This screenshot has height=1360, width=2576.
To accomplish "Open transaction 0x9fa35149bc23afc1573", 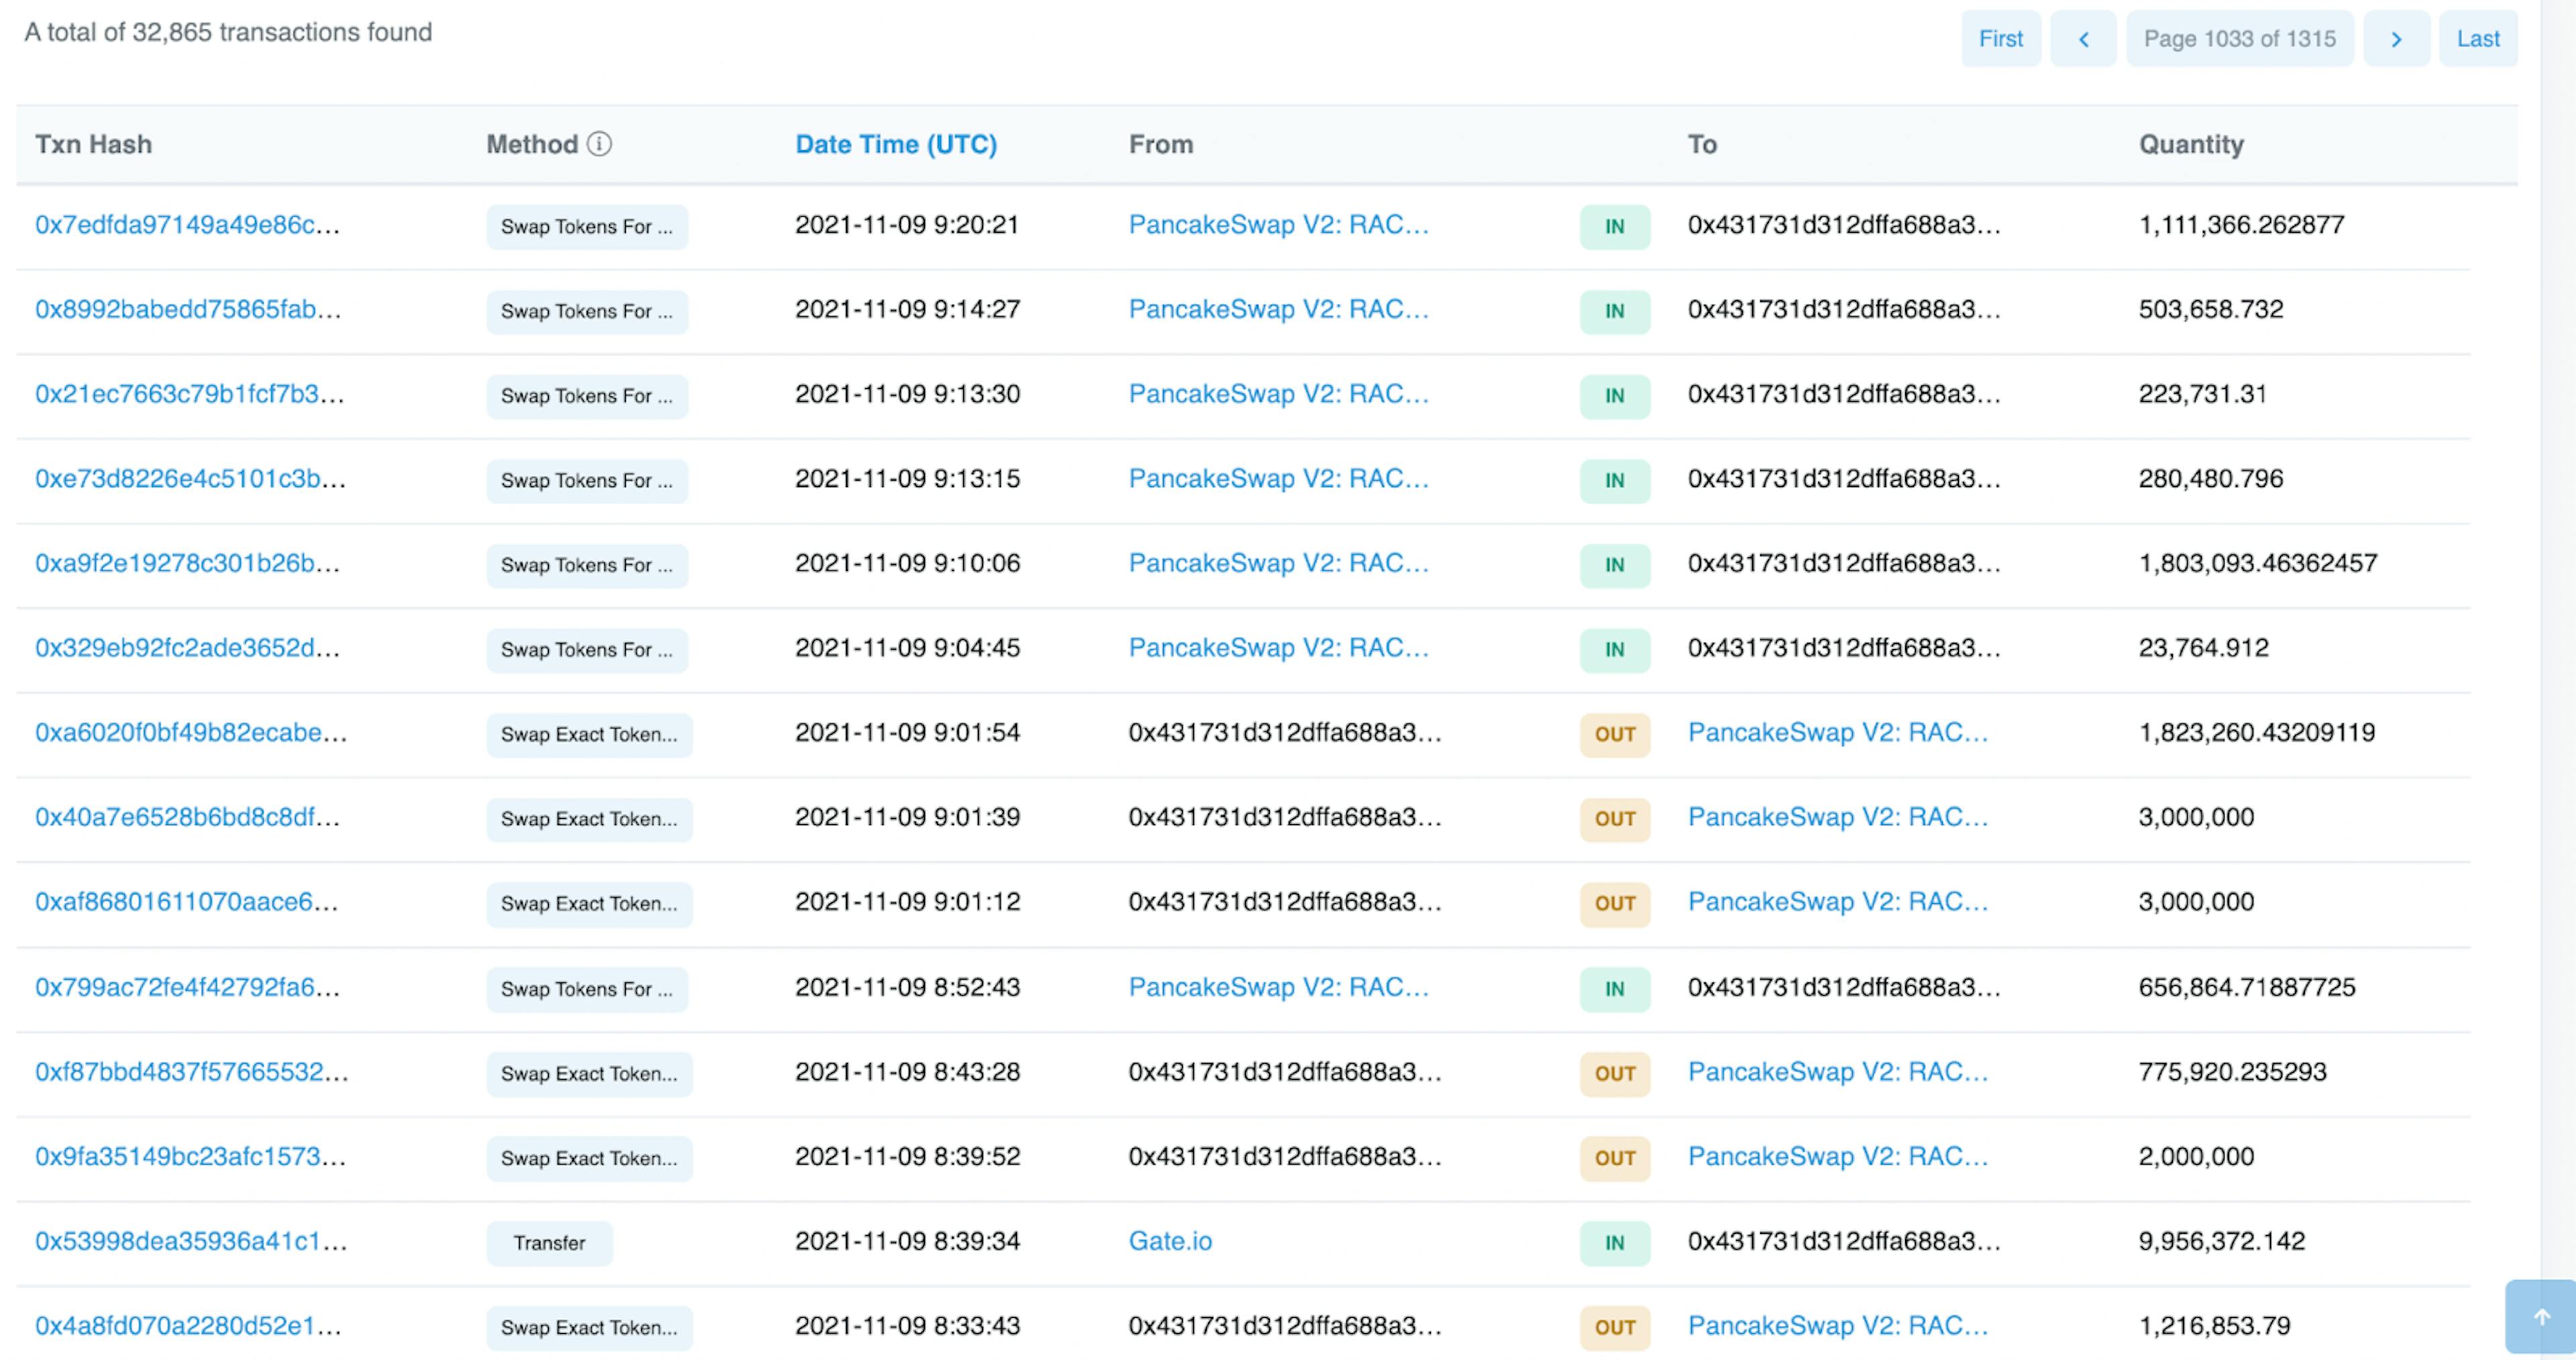I will point(191,1156).
